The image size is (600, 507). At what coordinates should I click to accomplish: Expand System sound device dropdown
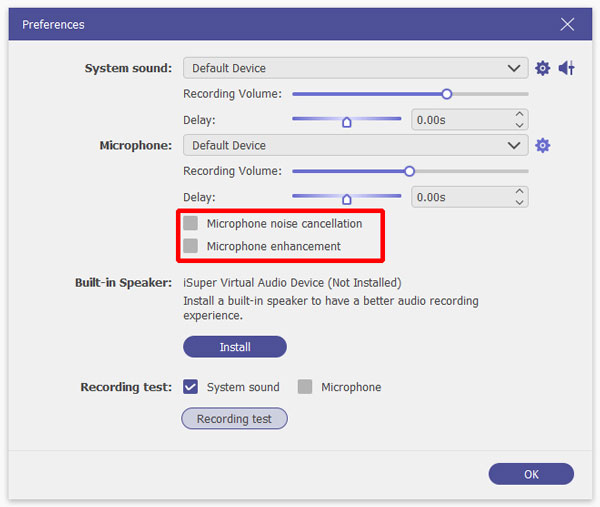click(x=515, y=68)
